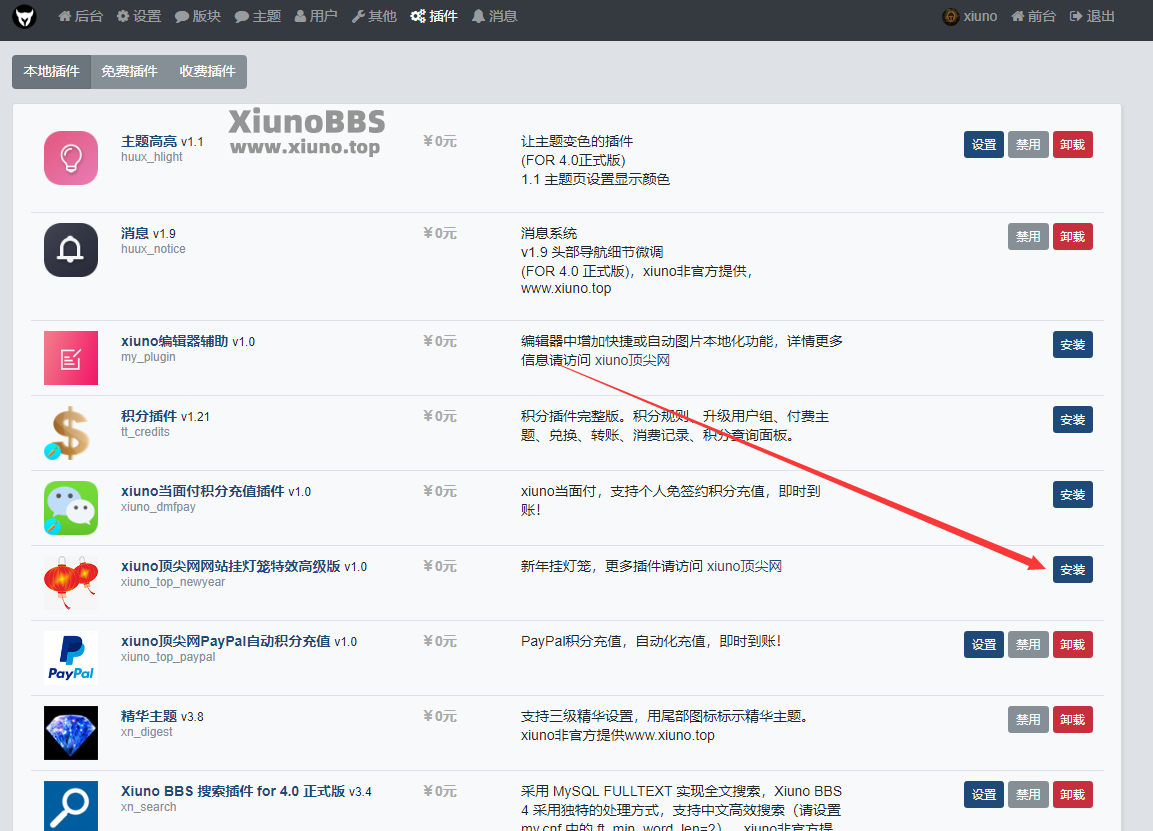
Task: Click the red lantern plugin icon
Action: 71,583
